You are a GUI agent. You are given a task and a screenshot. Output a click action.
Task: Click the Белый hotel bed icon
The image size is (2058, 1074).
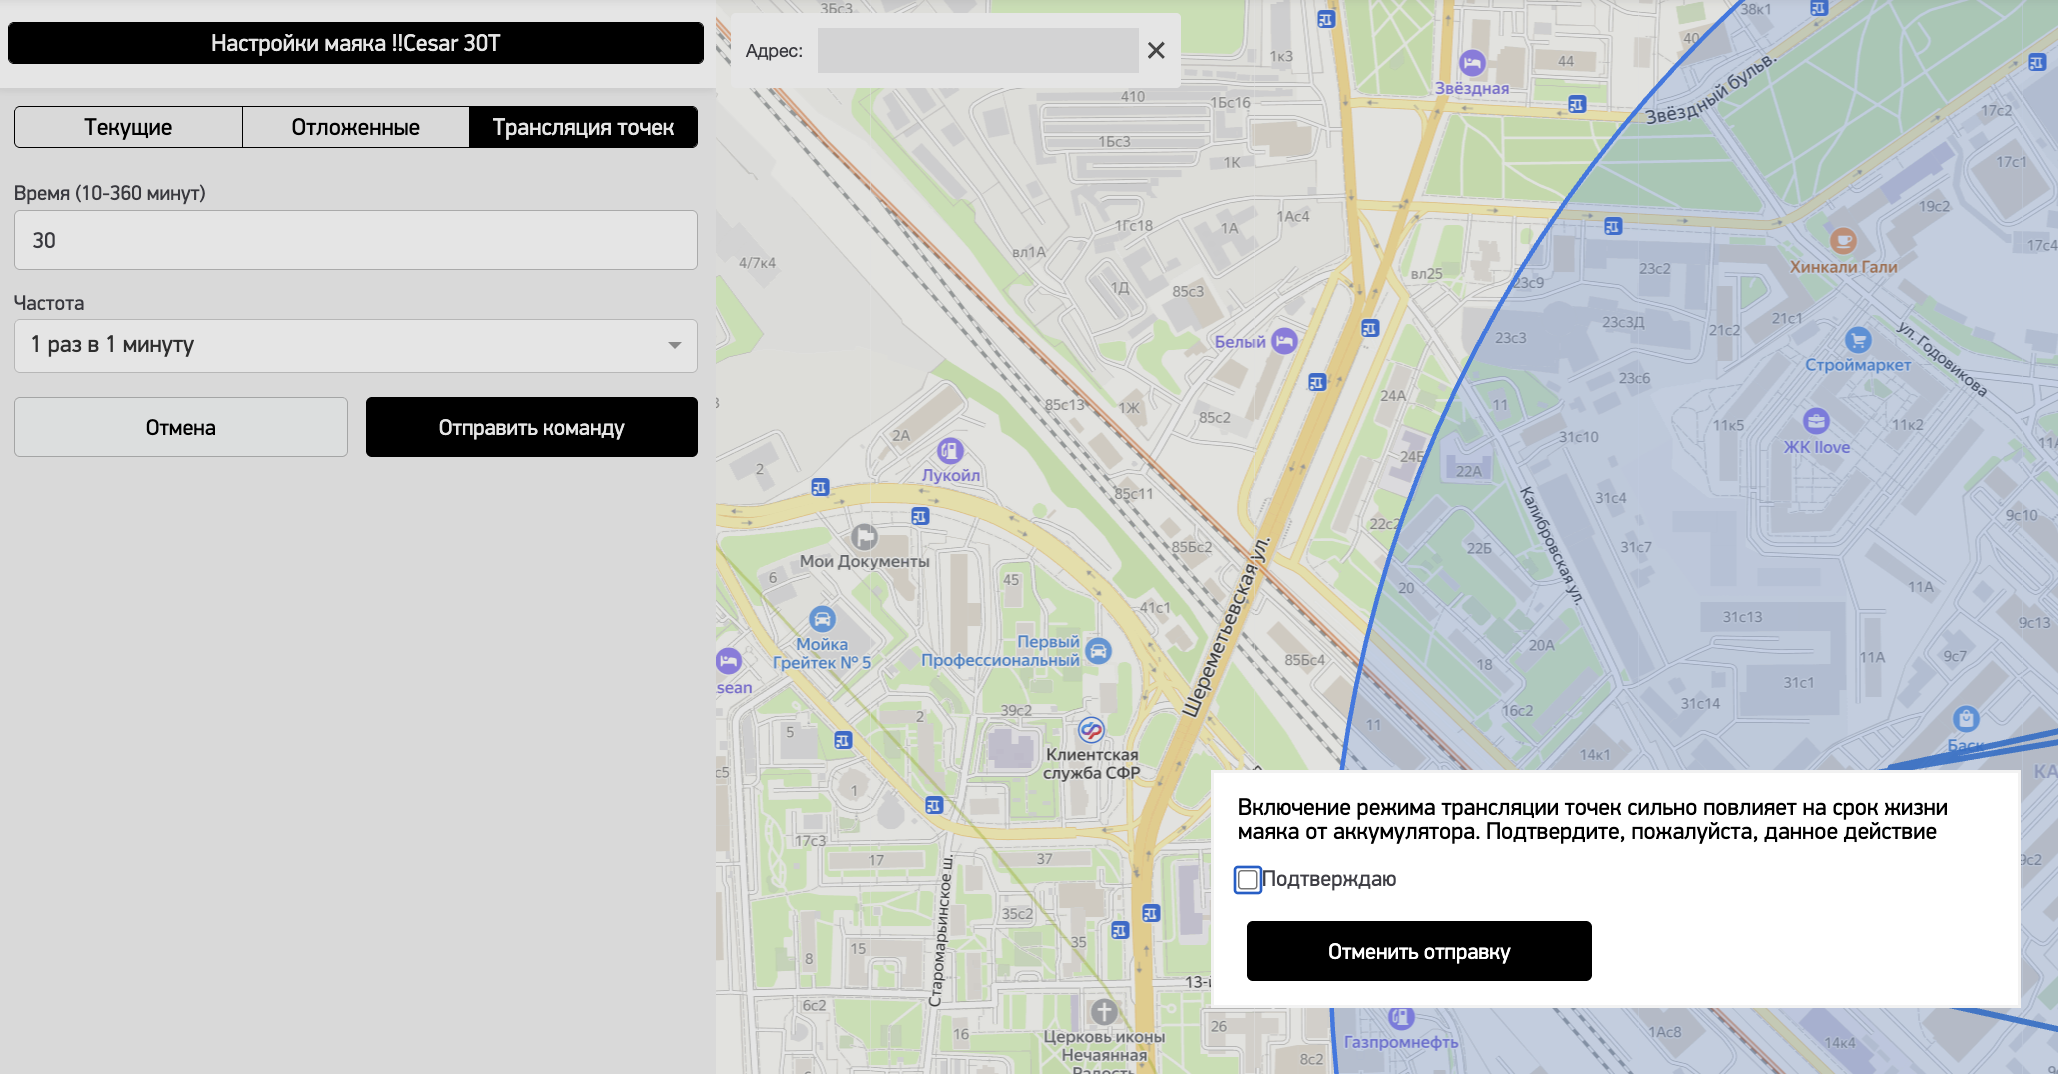[1284, 341]
